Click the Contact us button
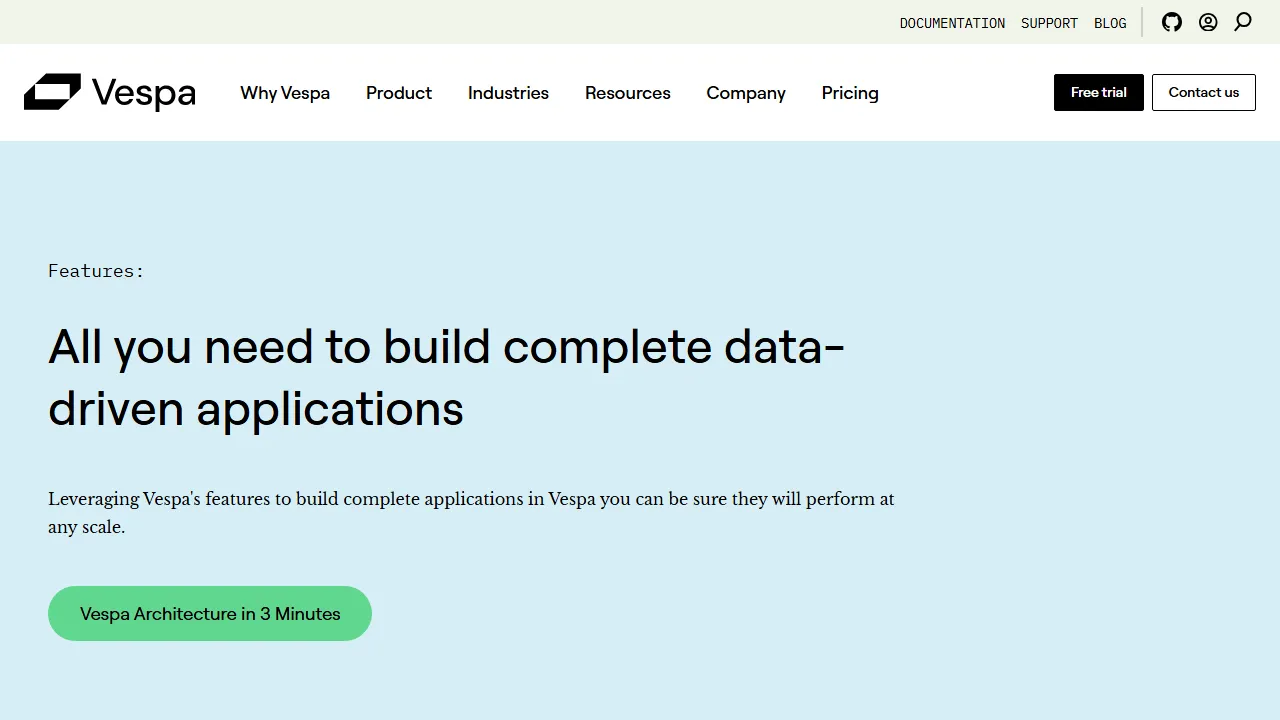The width and height of the screenshot is (1280, 720). 1204,92
